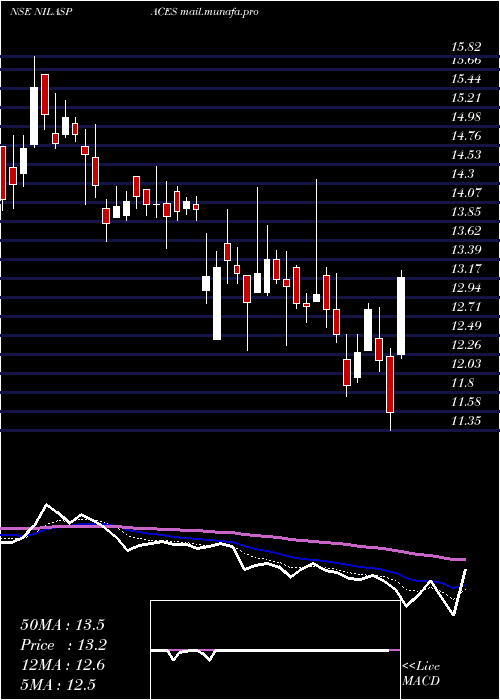Click the ACES mail.munafa.pro watermark text
Viewport: 500px width, 700px height.
pyautogui.click(x=204, y=12)
